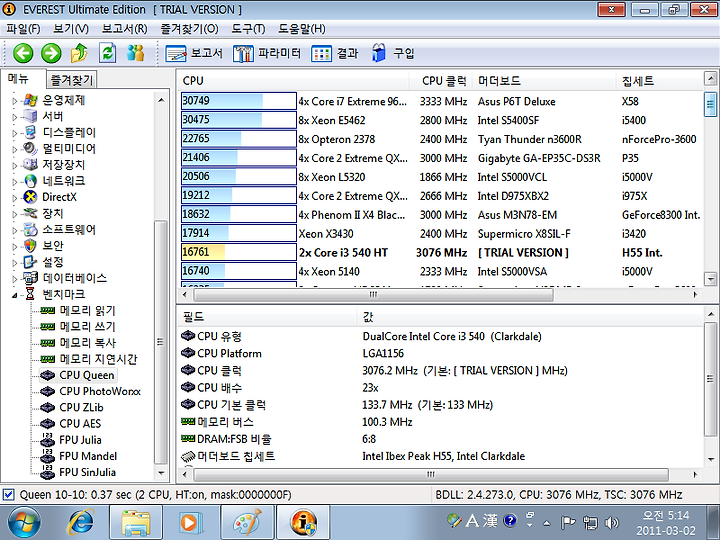Click the green Forward arrow toolbar icon
720x540 pixels.
51,53
